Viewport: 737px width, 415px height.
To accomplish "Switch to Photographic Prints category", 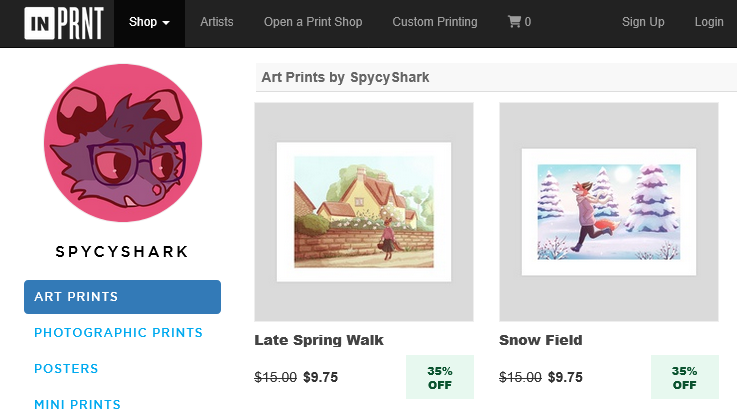I will 118,333.
